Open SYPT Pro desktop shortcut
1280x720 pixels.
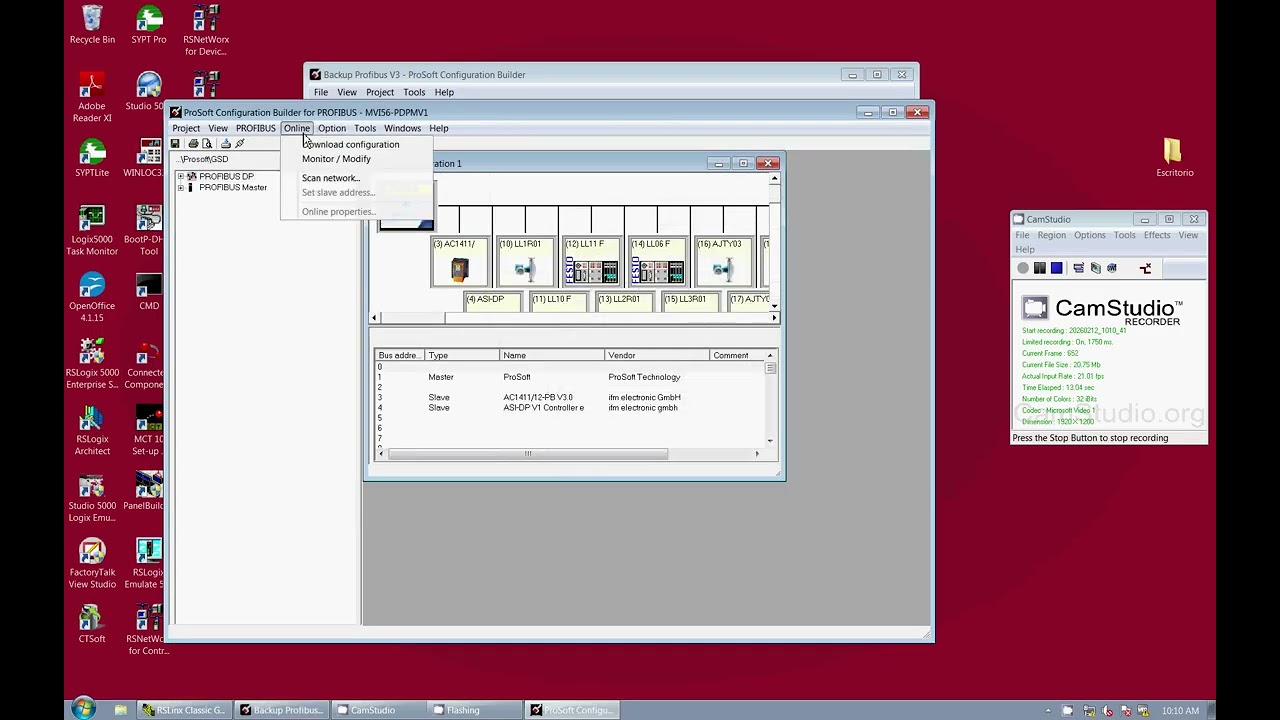[x=149, y=25]
